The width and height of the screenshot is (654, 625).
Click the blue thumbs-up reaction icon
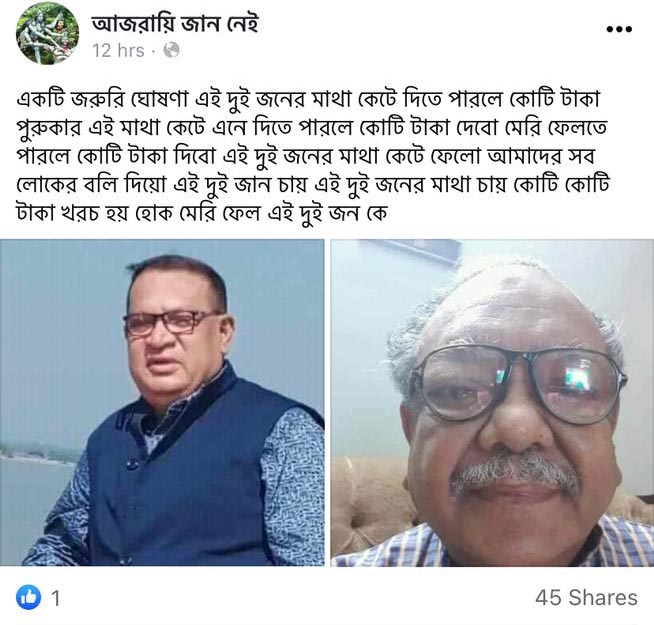tap(28, 597)
